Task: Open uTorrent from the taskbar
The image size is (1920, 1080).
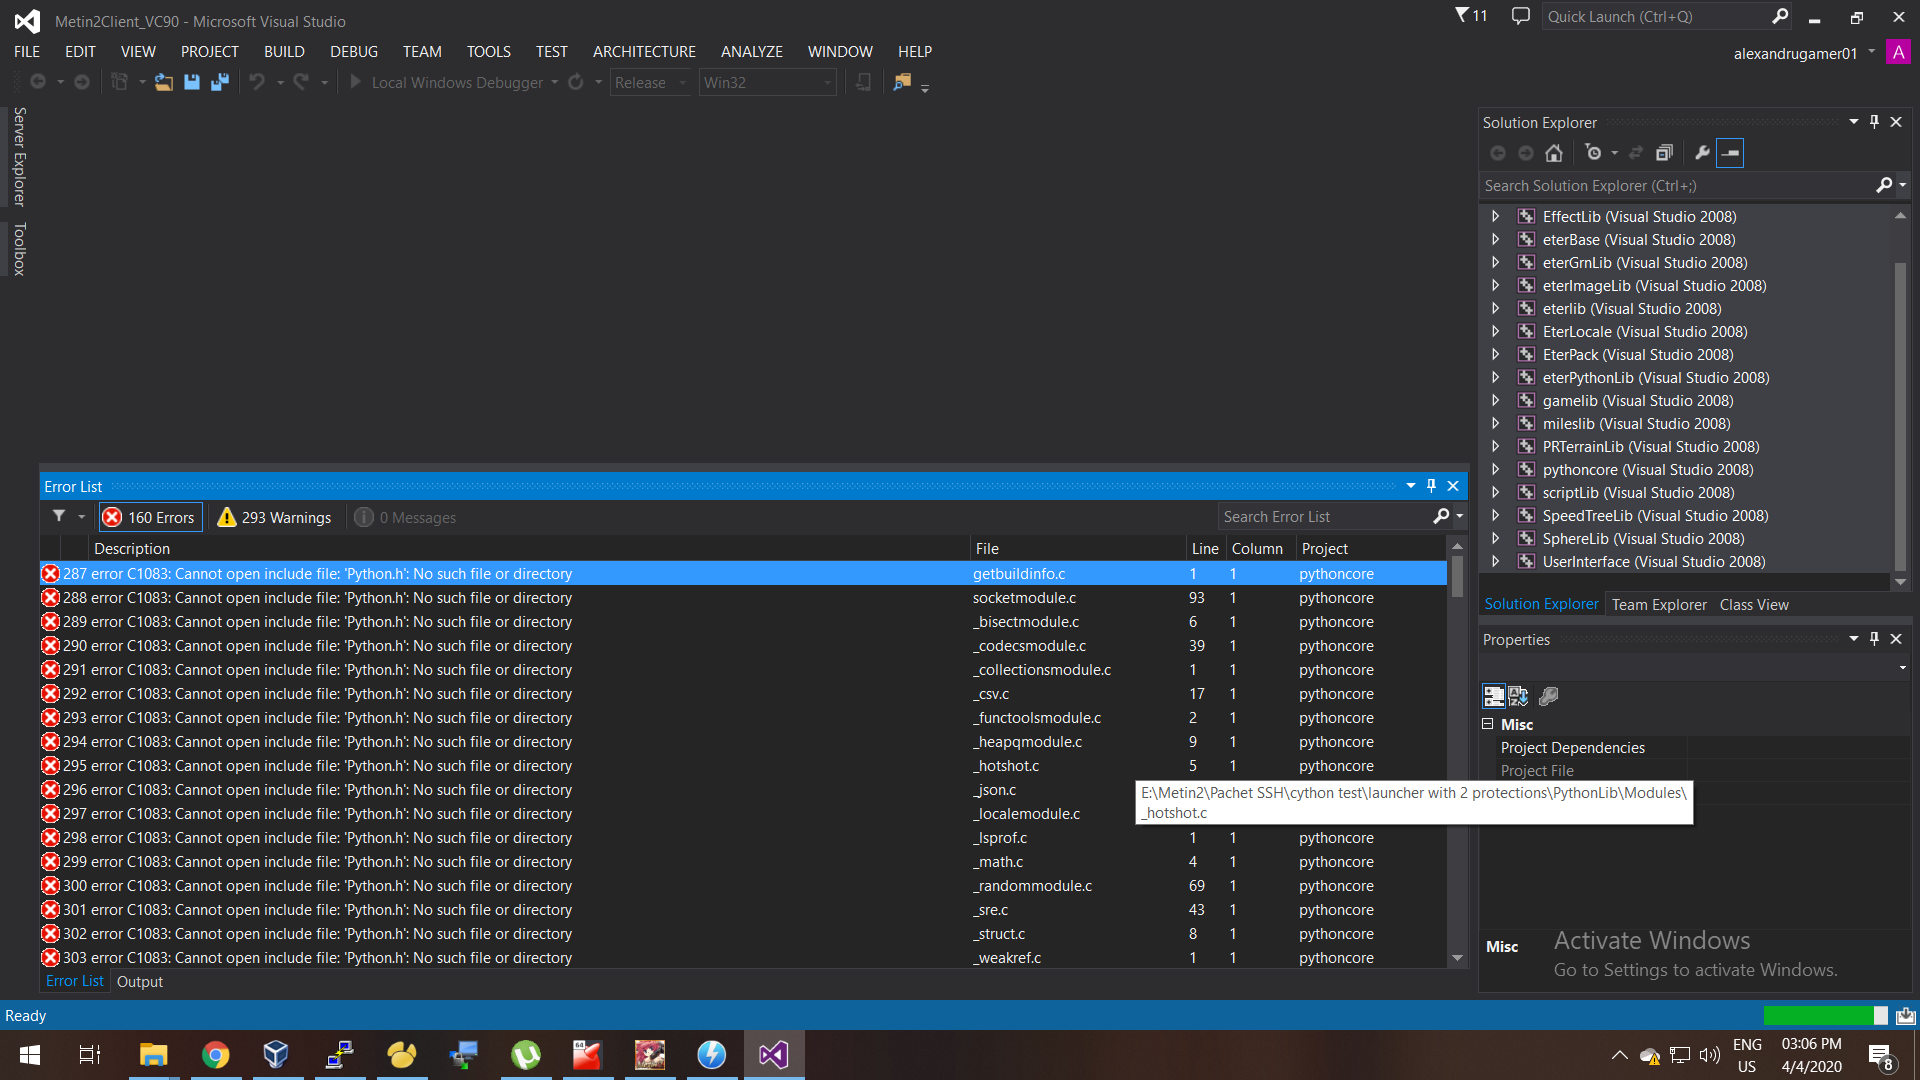Action: tap(526, 1055)
